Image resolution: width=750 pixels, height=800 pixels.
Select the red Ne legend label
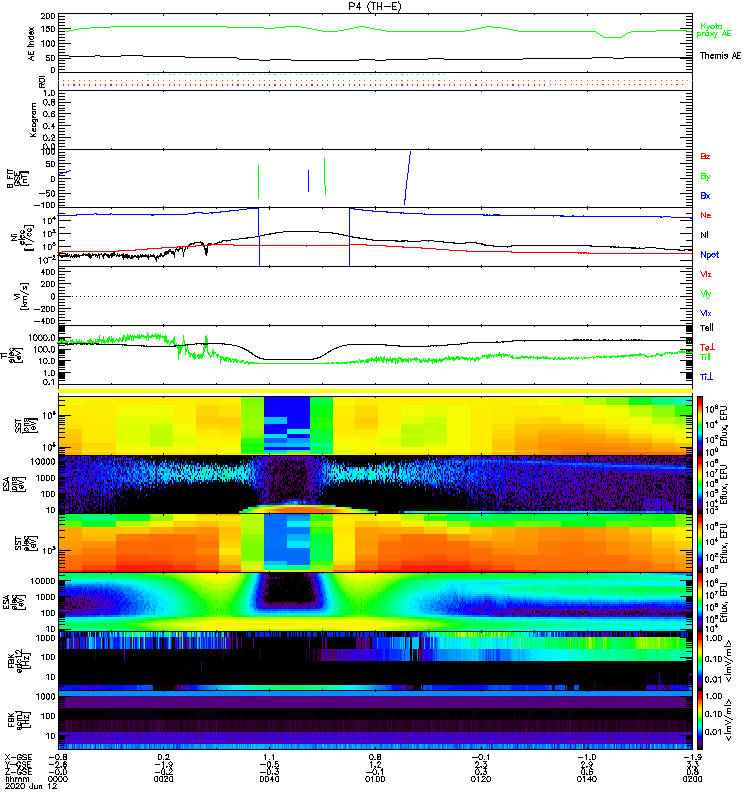(x=706, y=215)
